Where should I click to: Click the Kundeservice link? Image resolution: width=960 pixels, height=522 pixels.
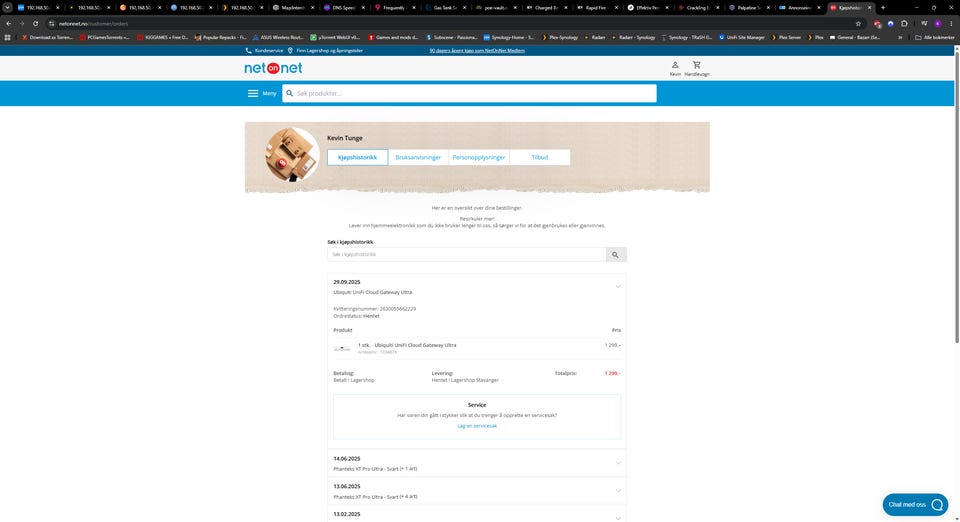coord(269,51)
